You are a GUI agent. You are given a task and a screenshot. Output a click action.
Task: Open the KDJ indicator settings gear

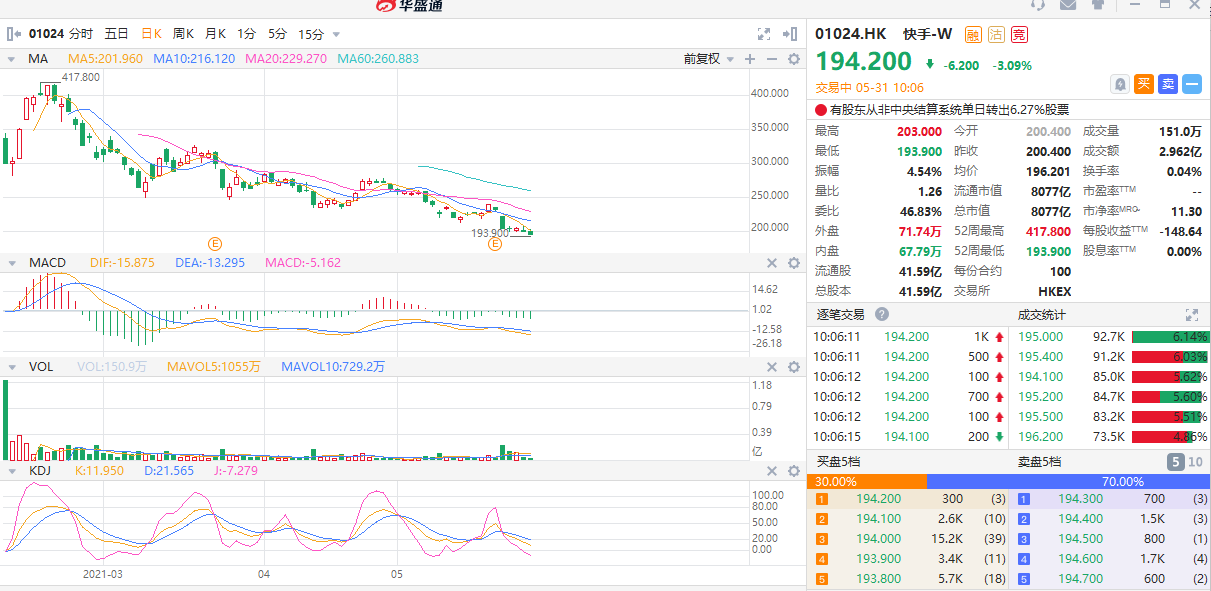tap(793, 471)
